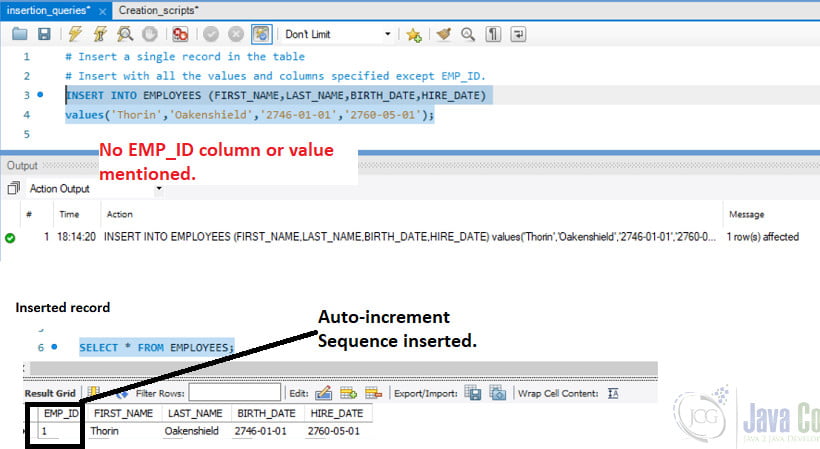Click the Action column header in output
820x449 pixels.
(x=120, y=214)
